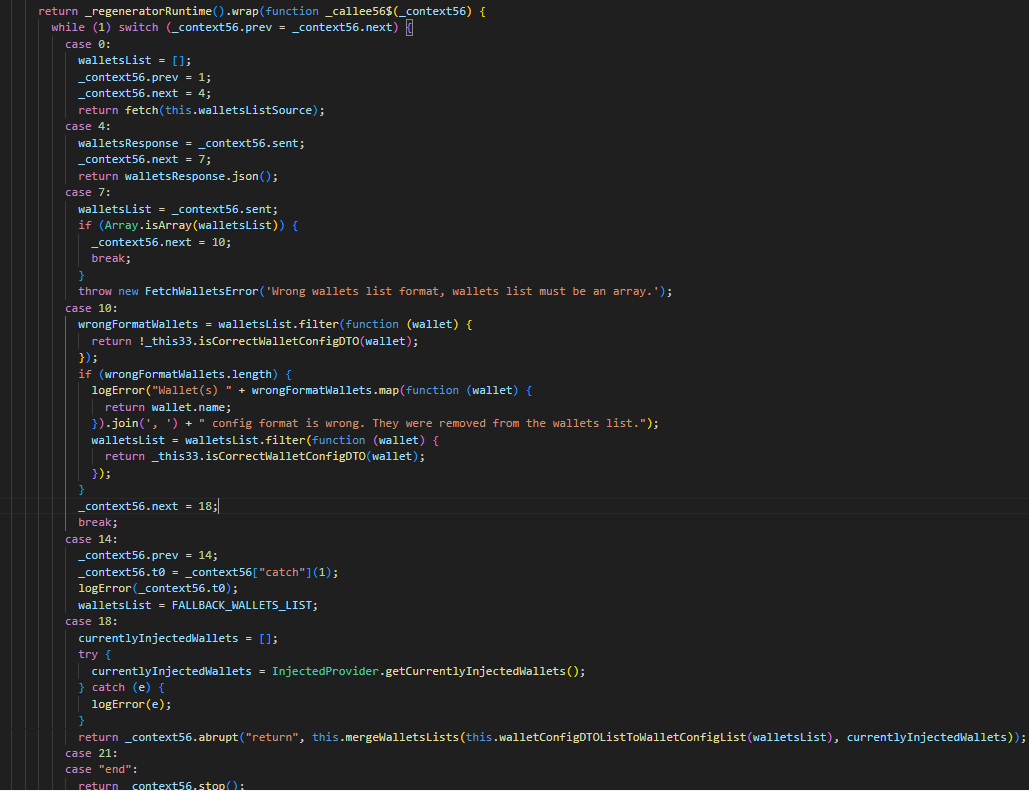
Task: Click the '_context56.next = 4;' statement
Action: coord(144,93)
